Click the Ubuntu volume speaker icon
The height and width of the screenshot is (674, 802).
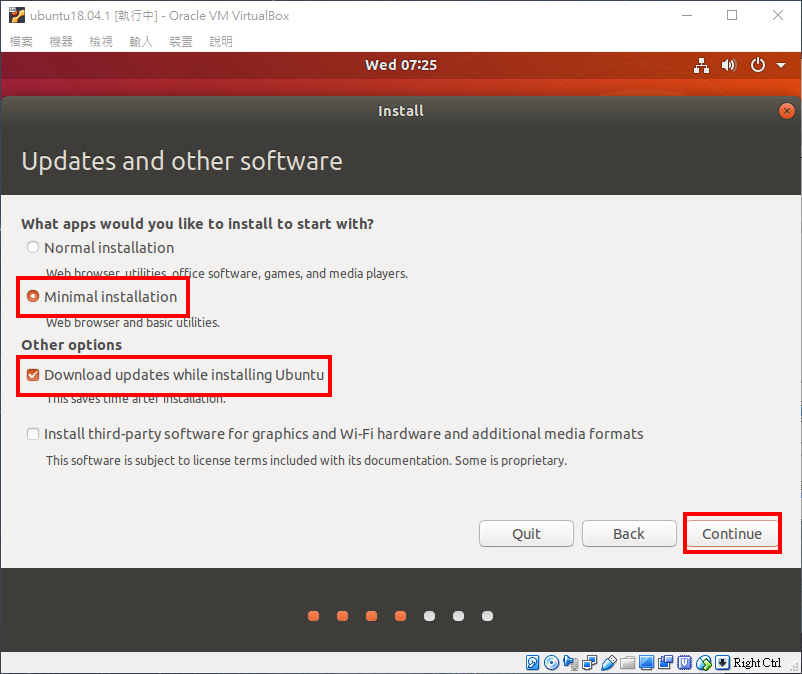(729, 65)
